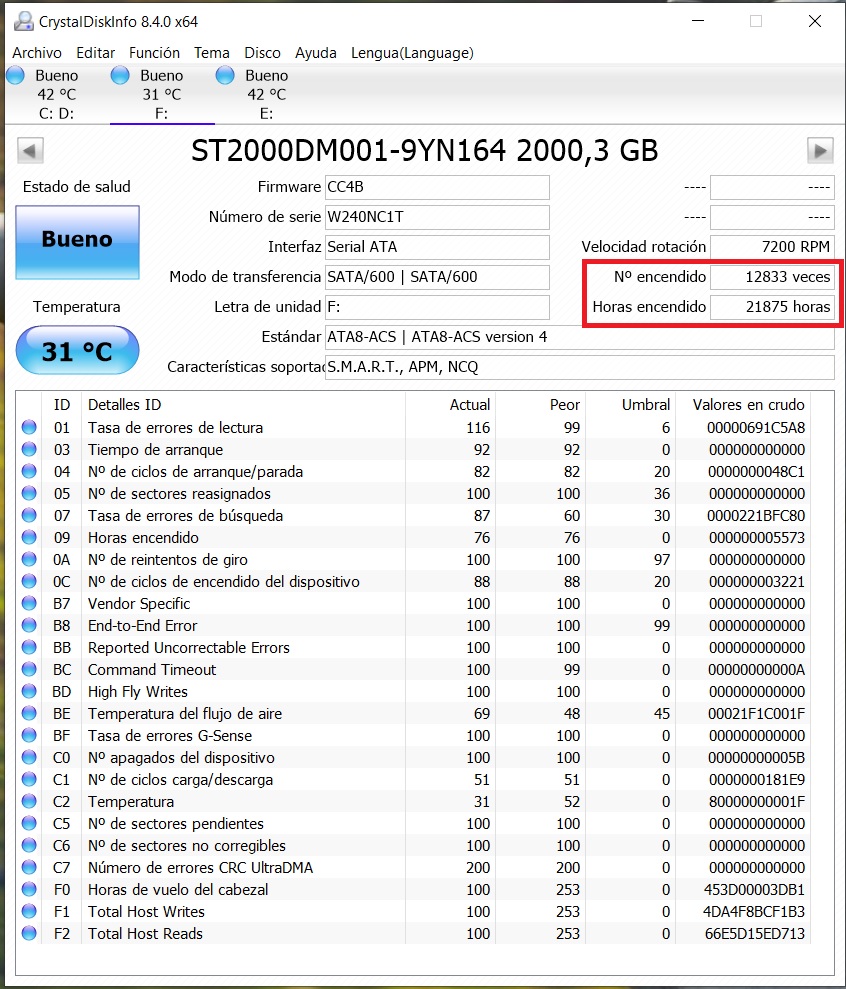Click status orb of Nº de sectores pendientes

coord(29,824)
